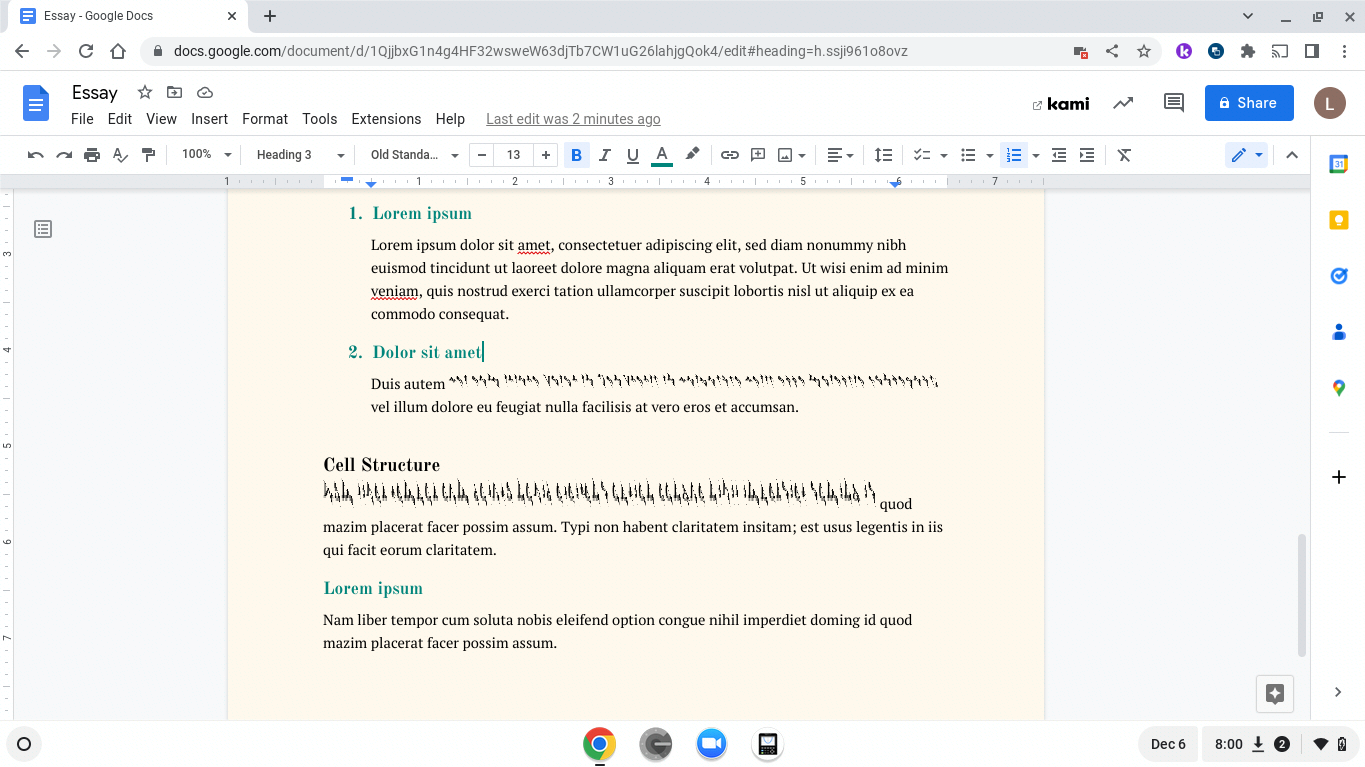1365x767 pixels.
Task: Expand the 100% zoom dropdown
Action: (206, 155)
